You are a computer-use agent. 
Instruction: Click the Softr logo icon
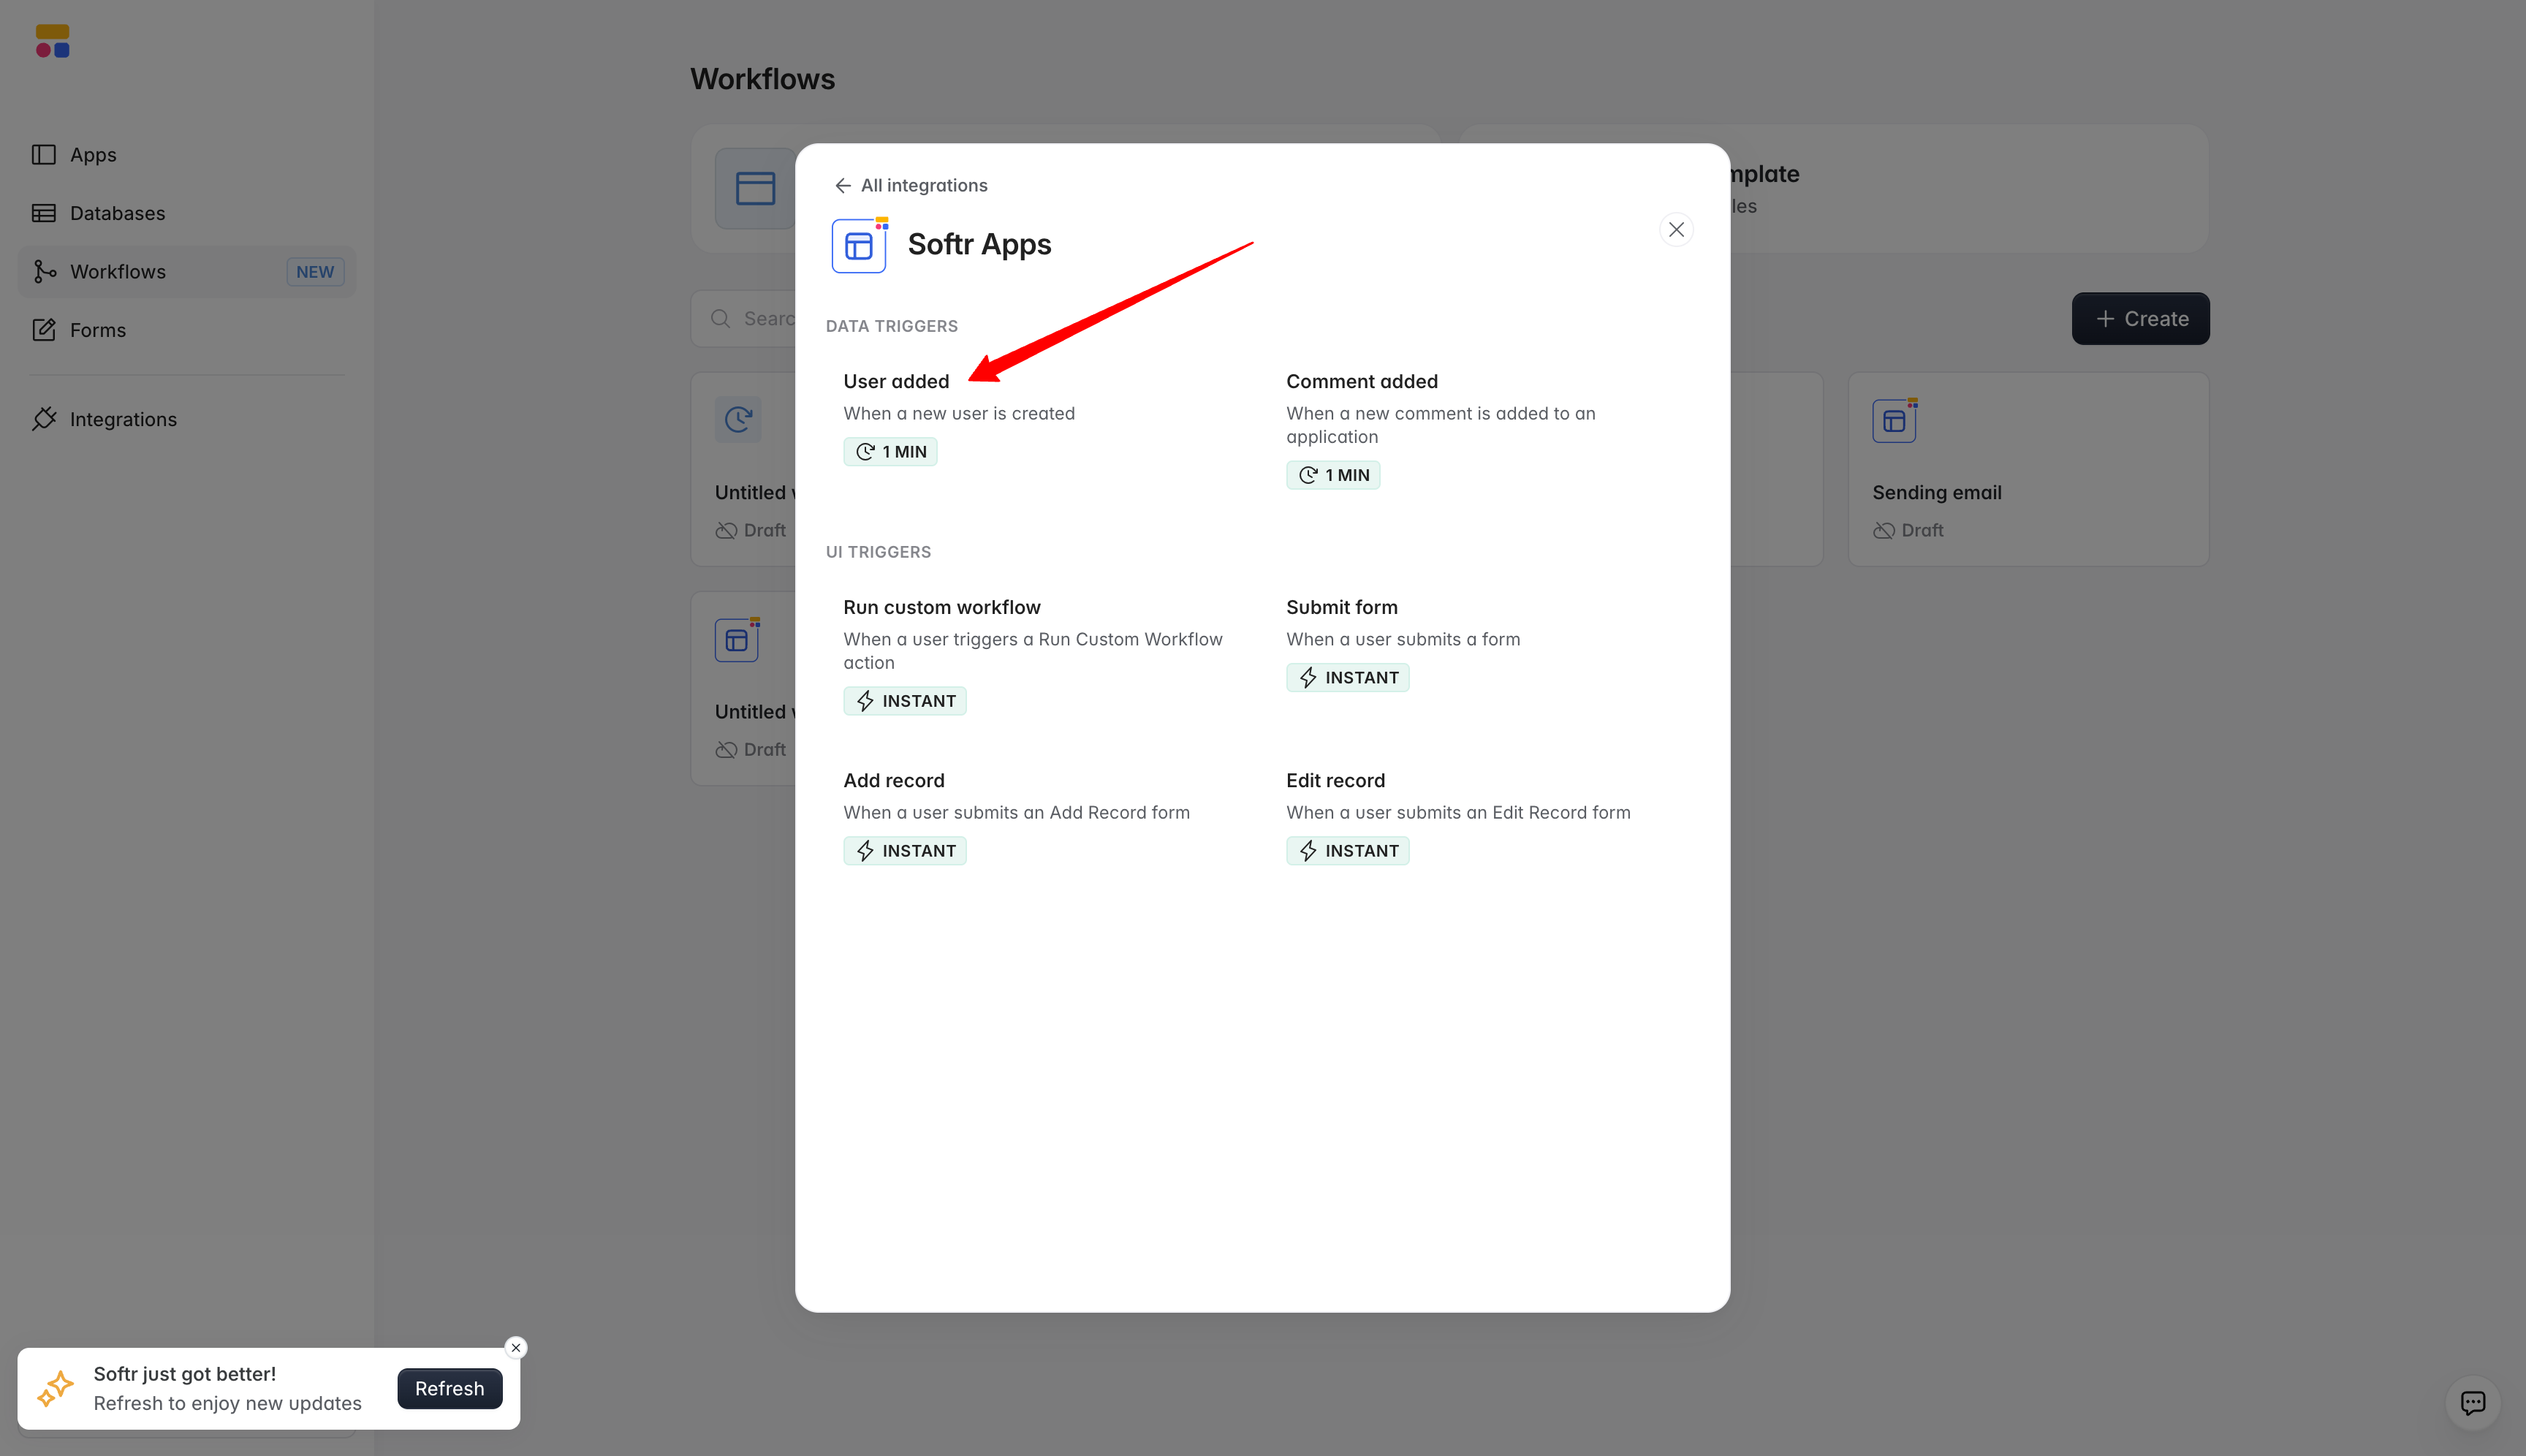(52, 41)
